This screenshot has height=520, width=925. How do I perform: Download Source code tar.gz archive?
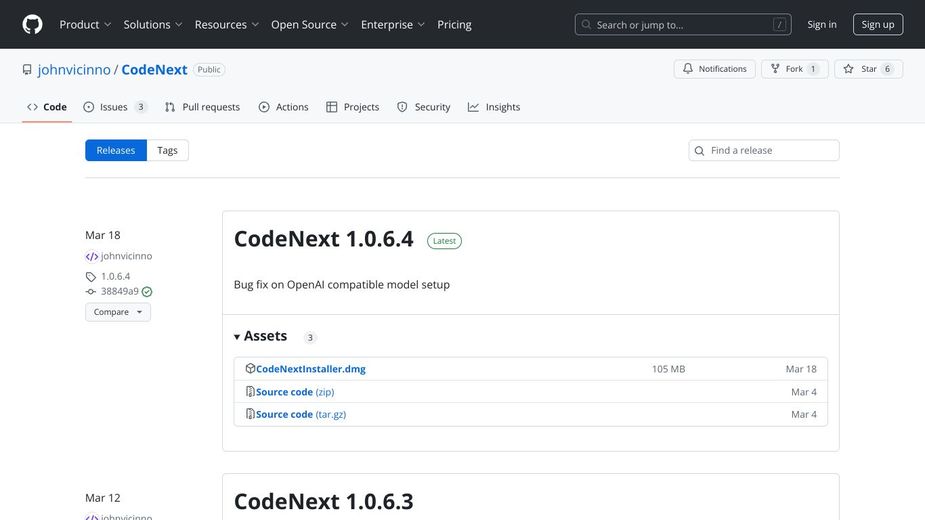(x=300, y=414)
